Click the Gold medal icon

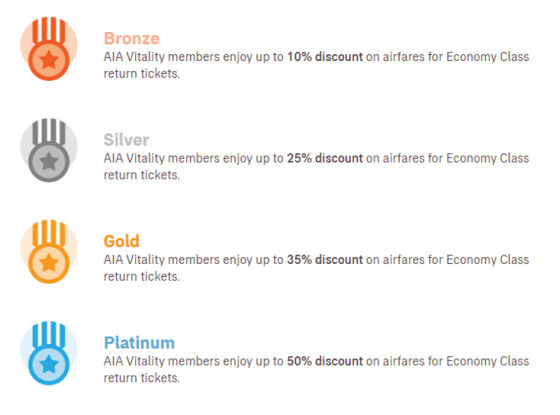click(49, 251)
